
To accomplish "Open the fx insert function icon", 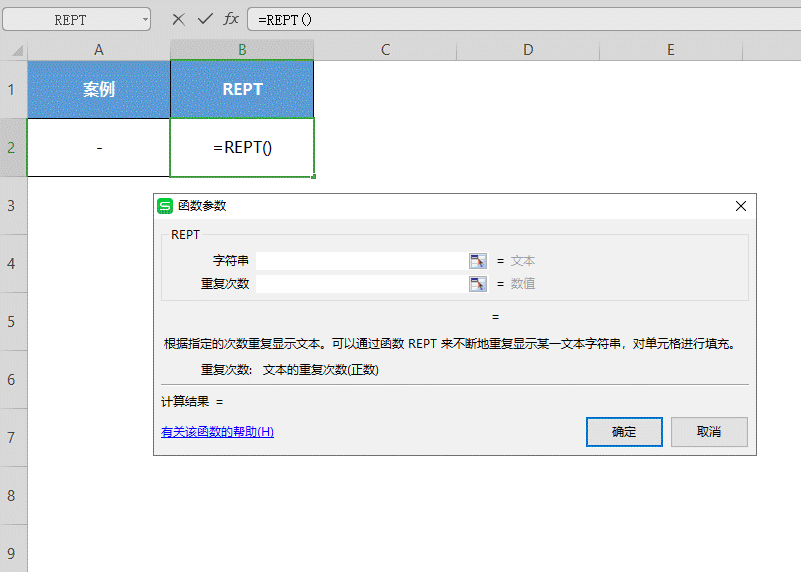I will click(x=231, y=19).
